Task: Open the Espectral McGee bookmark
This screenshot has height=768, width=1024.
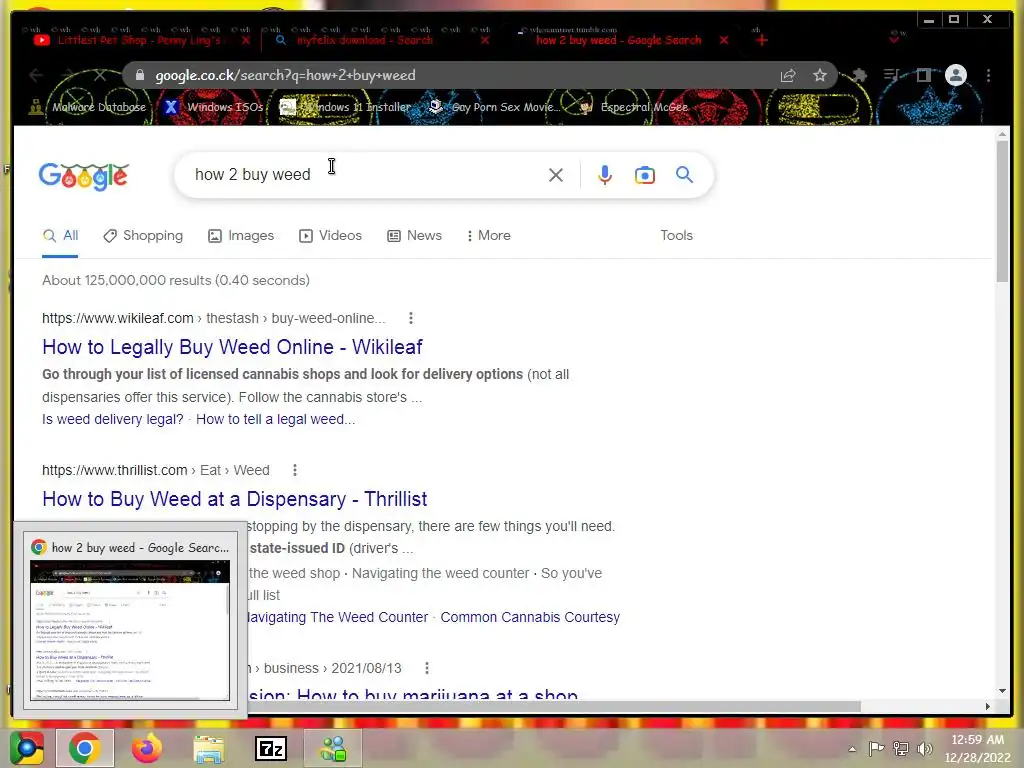Action: pyautogui.click(x=633, y=106)
